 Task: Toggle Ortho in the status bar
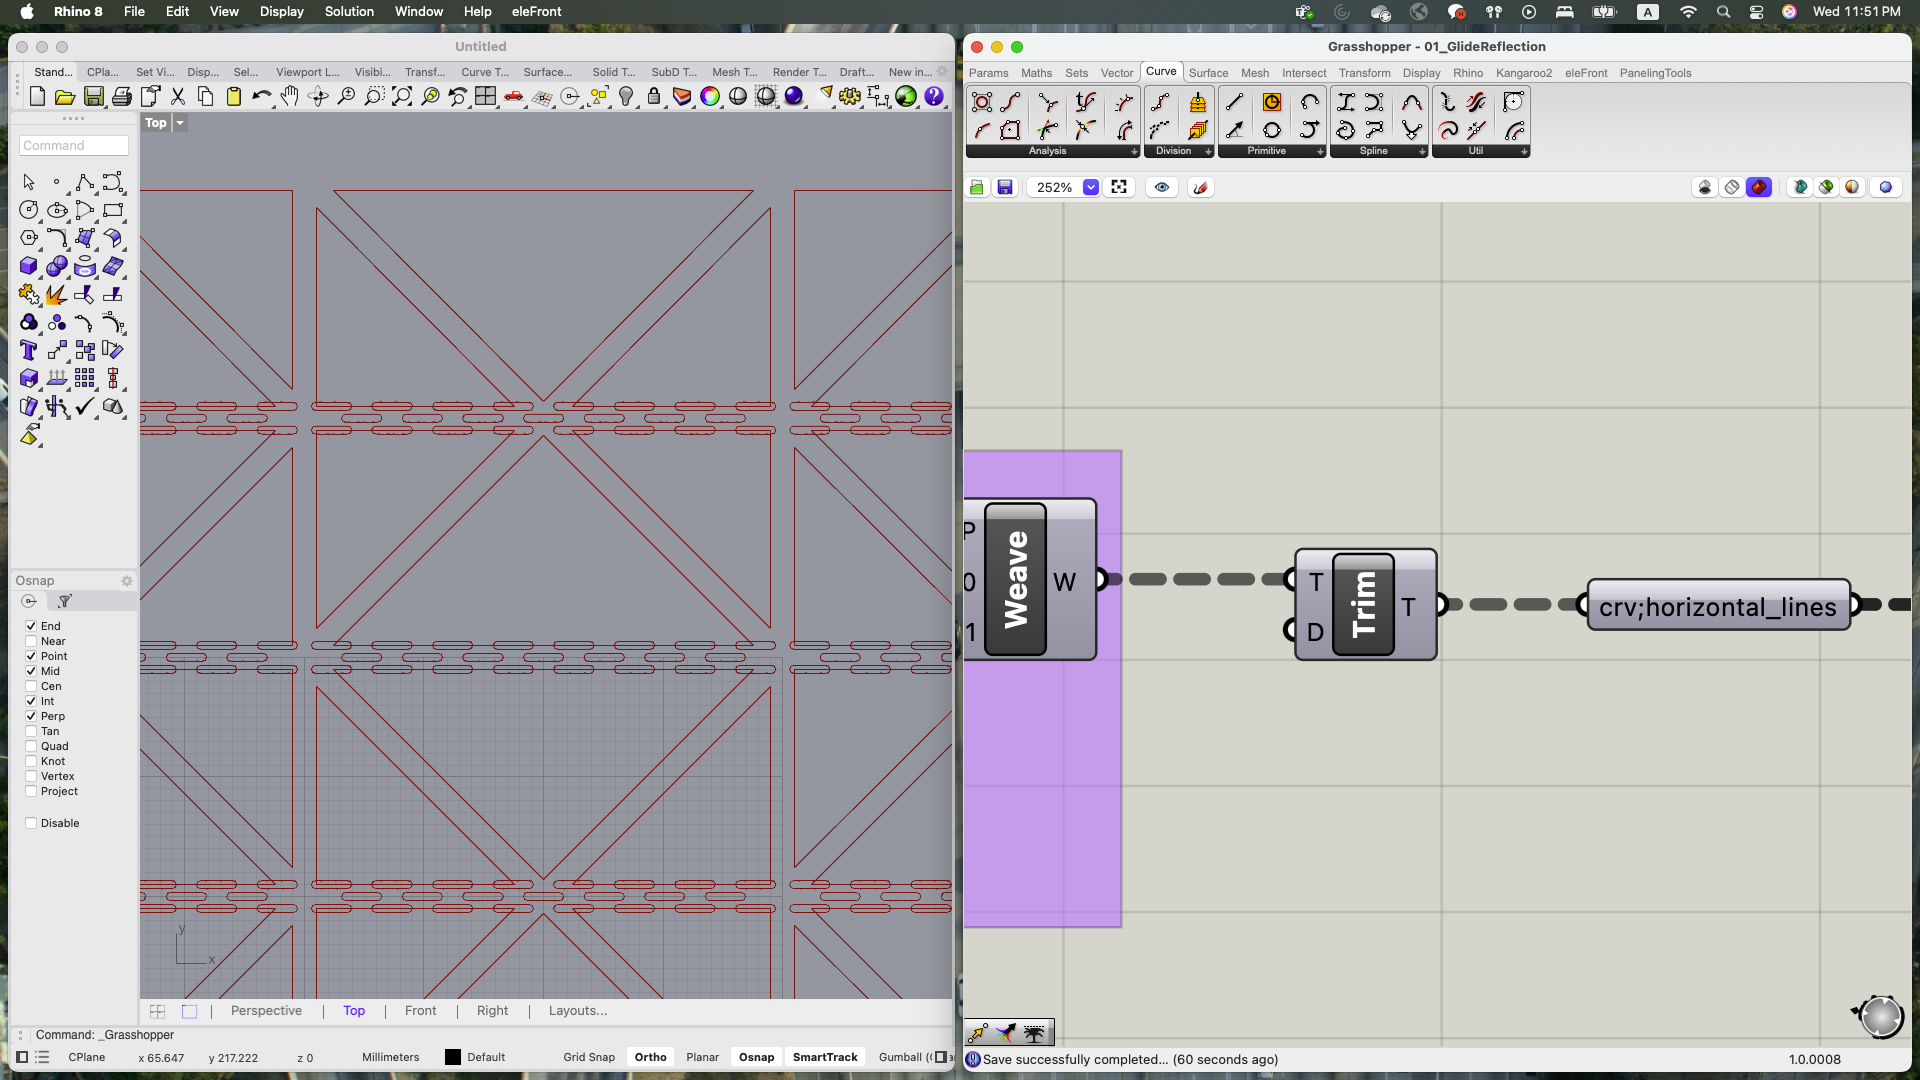pos(650,1057)
